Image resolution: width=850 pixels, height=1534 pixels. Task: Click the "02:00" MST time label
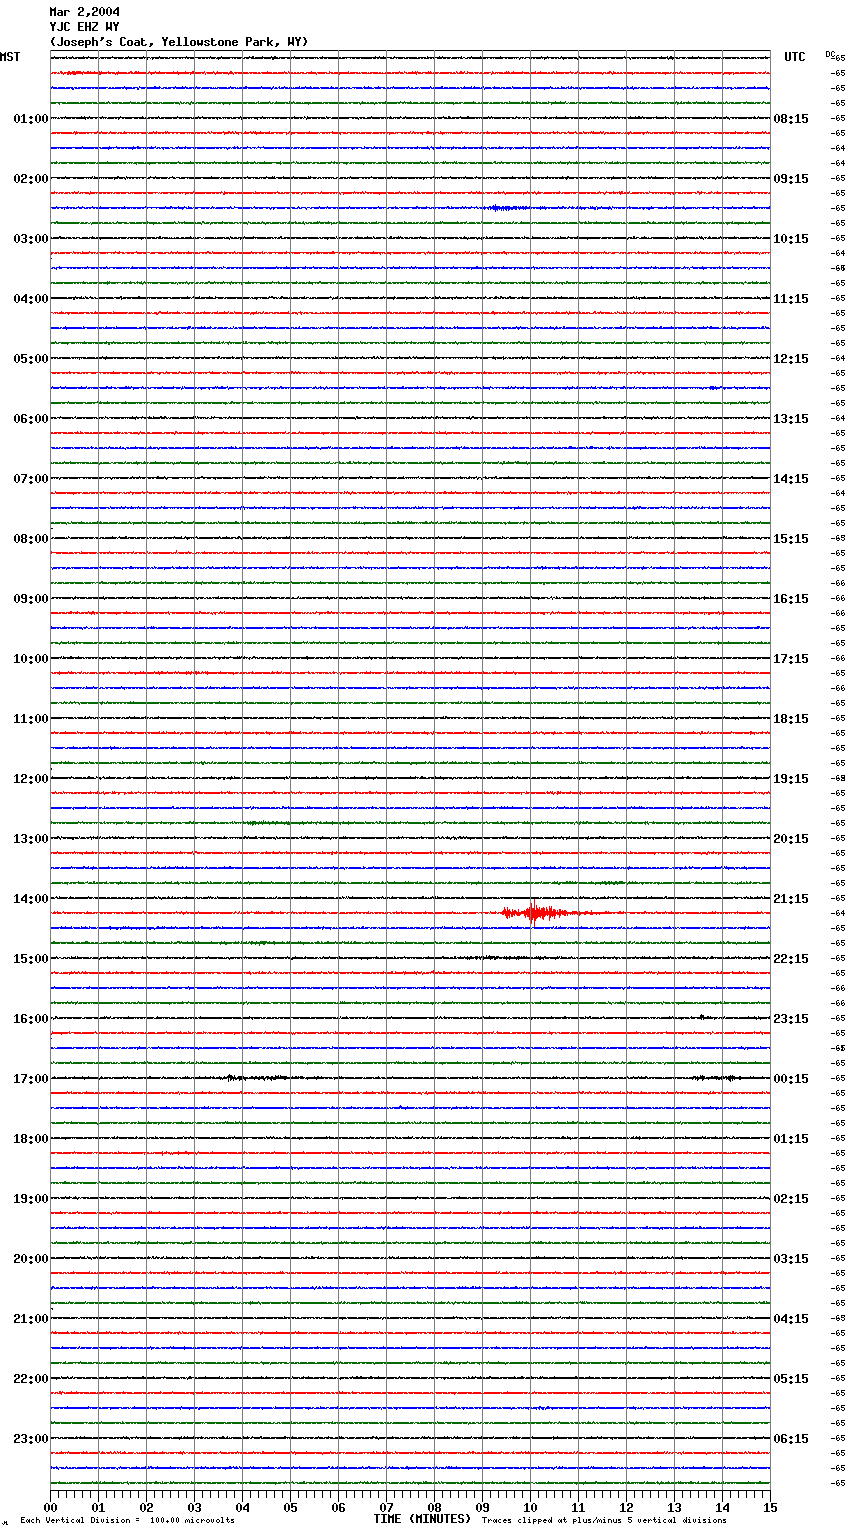click(x=31, y=179)
